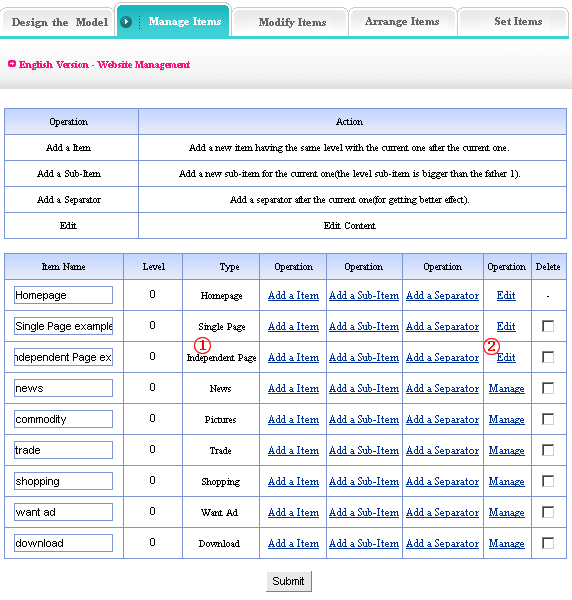
Task: Click the Pictures type cell
Action: [x=221, y=419]
